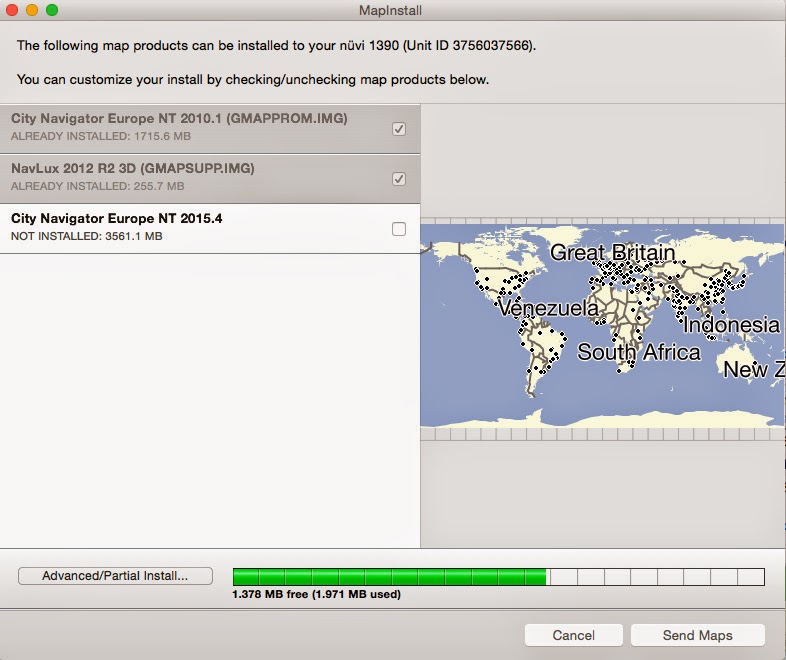The image size is (786, 660).
Task: Select the City Navigator Europe NT 2015.4 title
Action: point(117,218)
